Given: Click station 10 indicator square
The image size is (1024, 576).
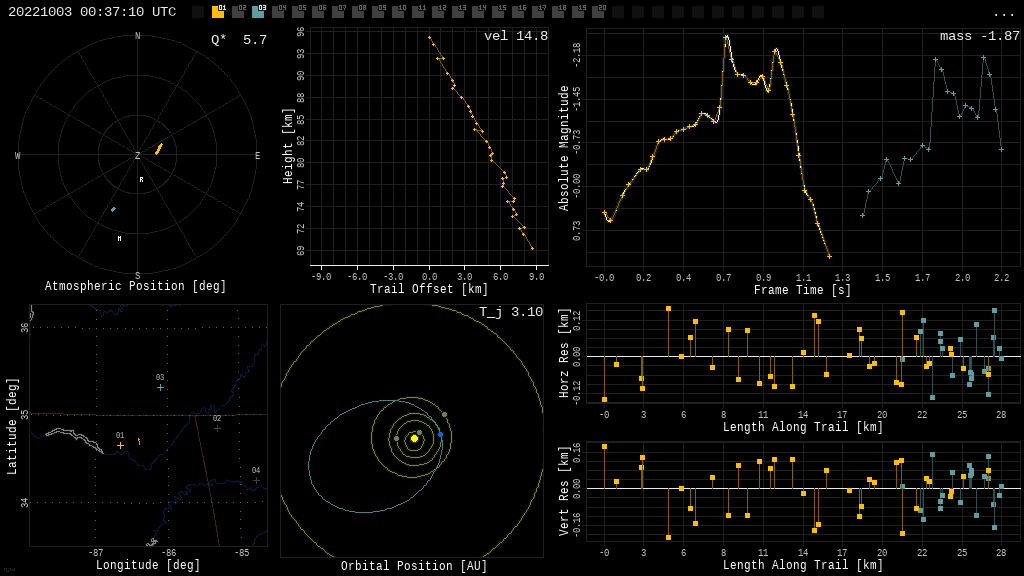Looking at the screenshot, I should 398,12.
